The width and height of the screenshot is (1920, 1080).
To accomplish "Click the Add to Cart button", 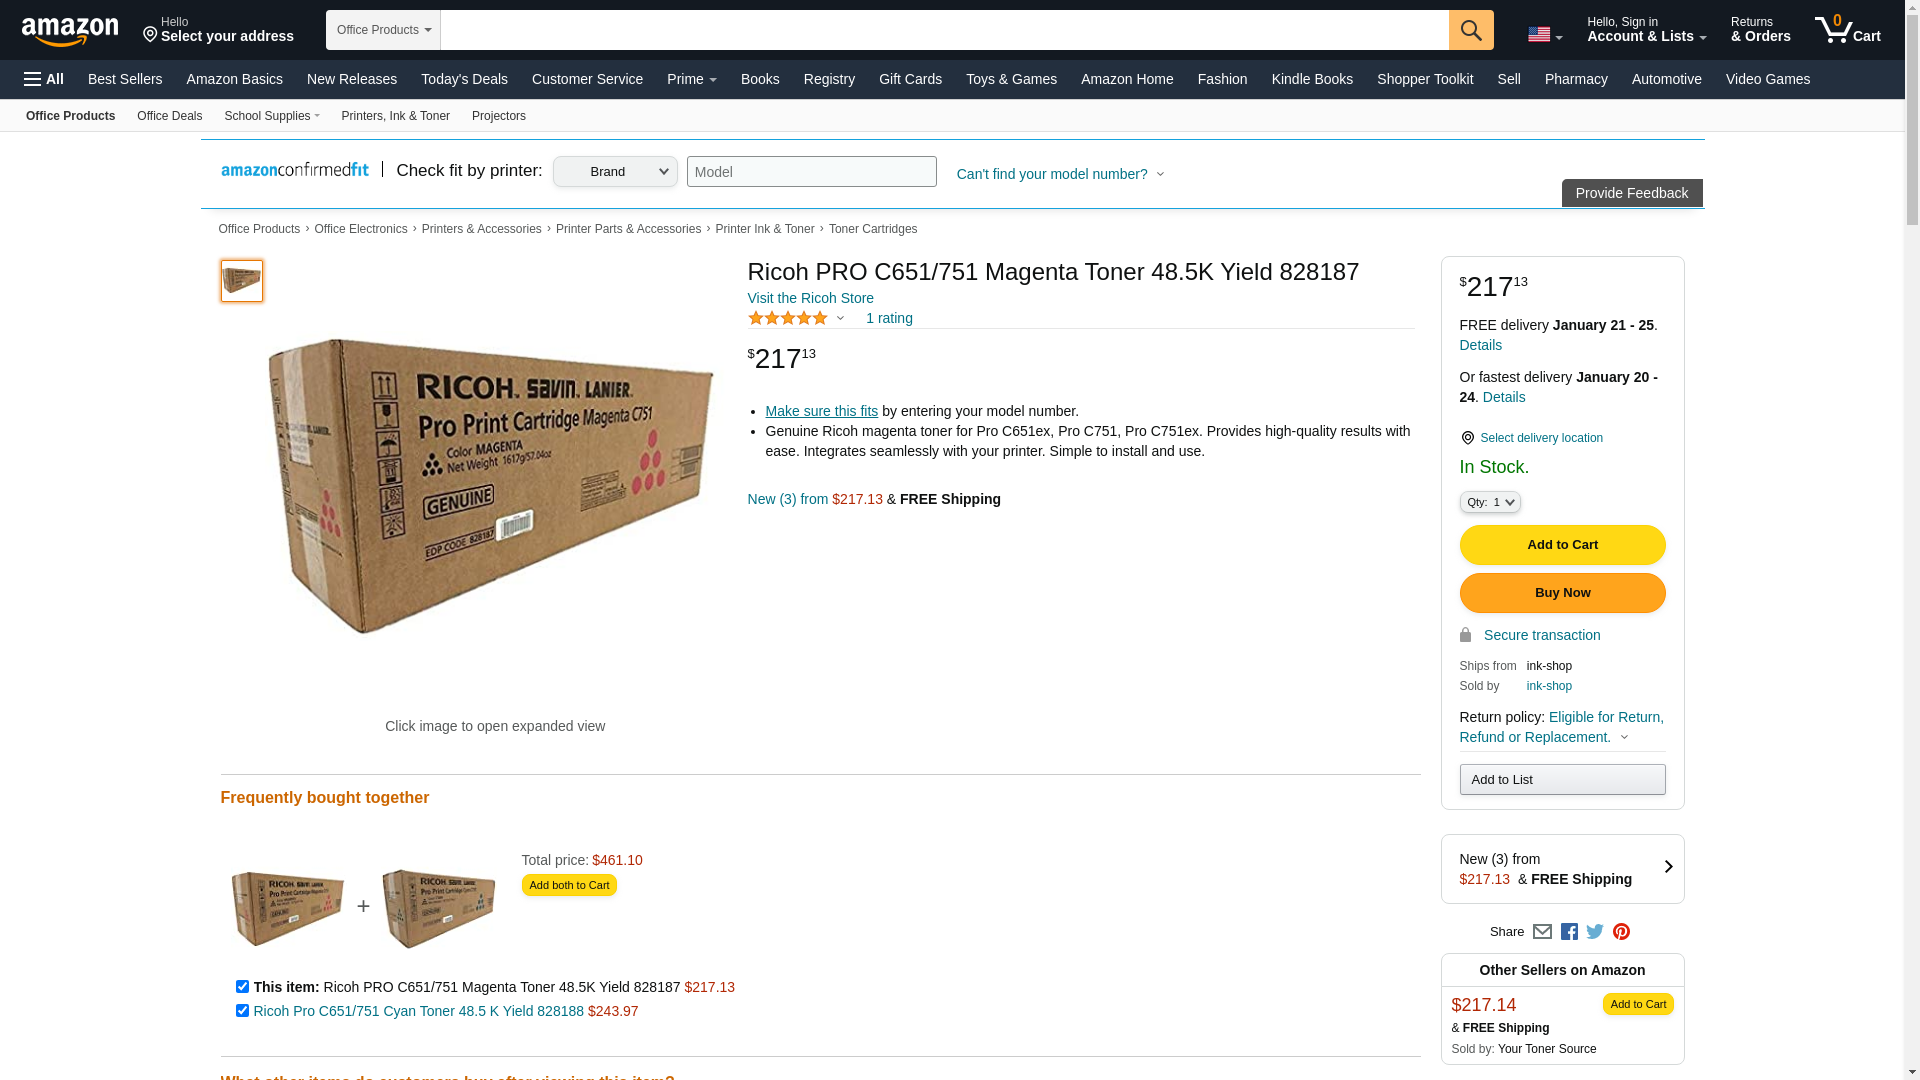I will click(x=1562, y=545).
